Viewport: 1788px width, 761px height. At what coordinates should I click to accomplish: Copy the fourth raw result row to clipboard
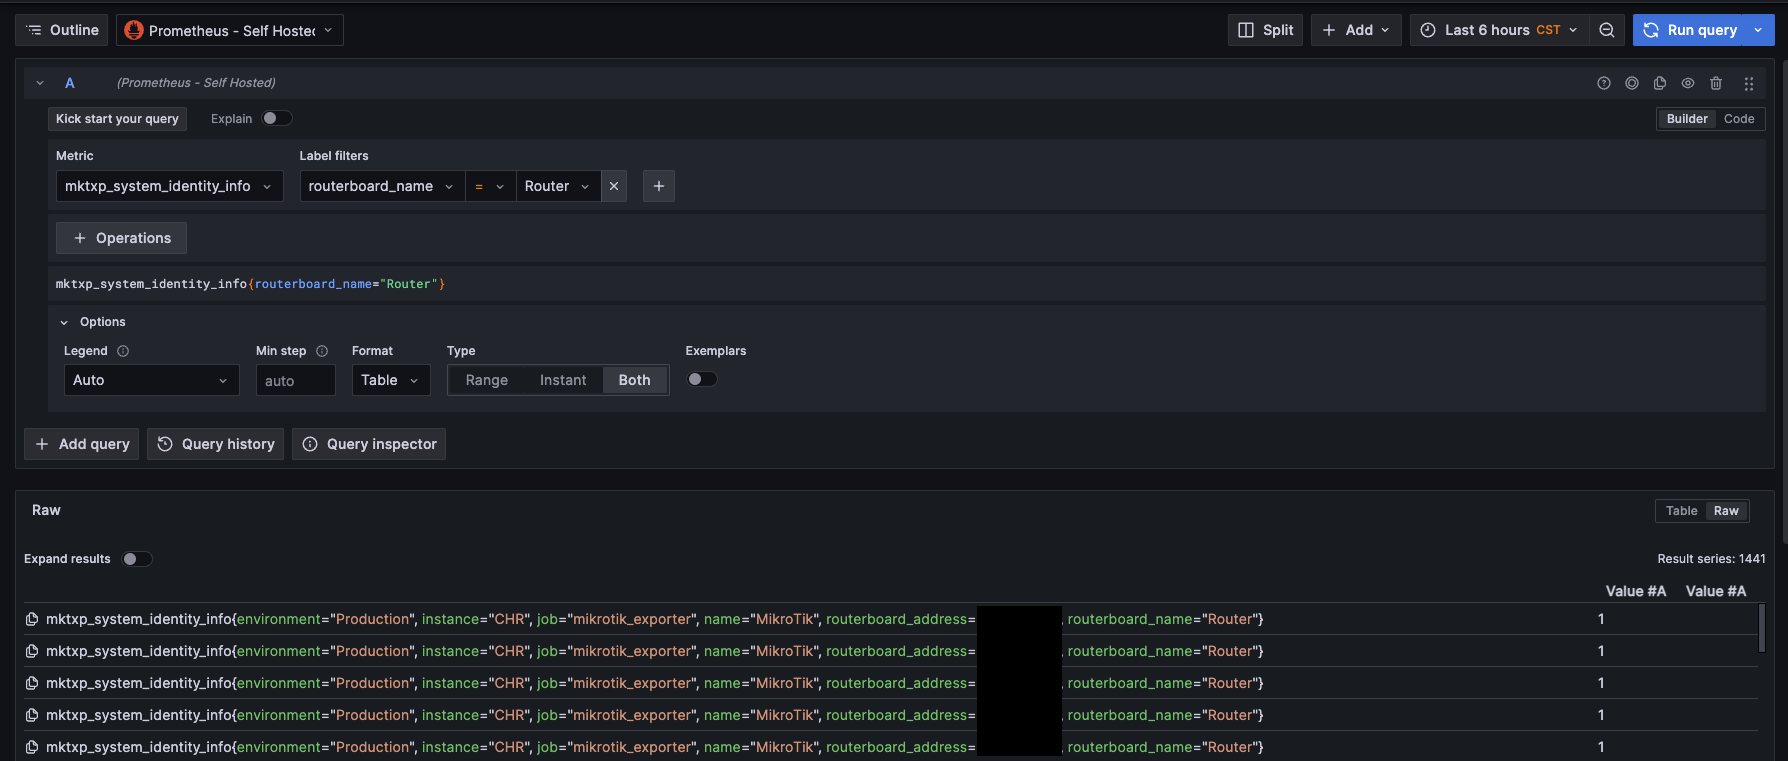32,715
